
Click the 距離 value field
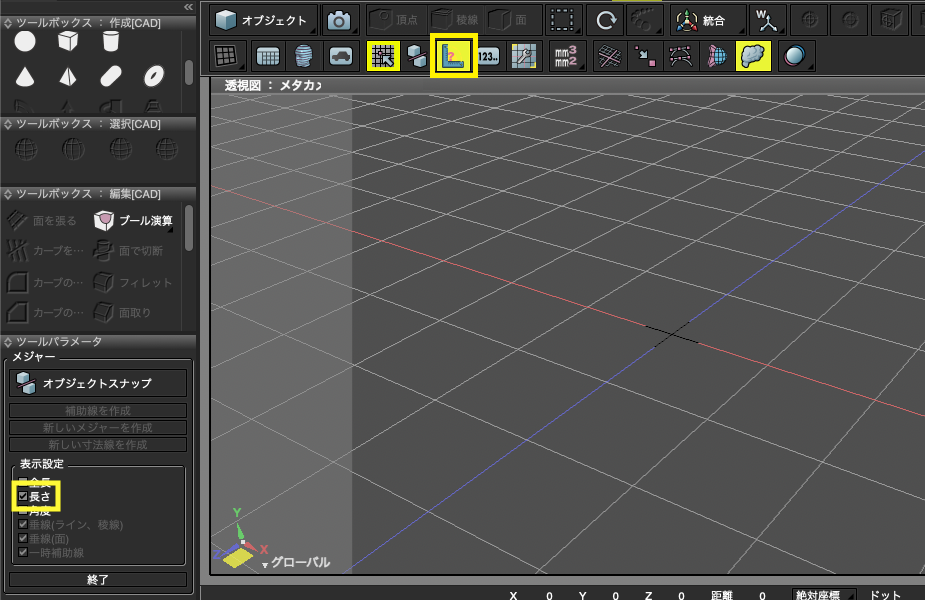[x=762, y=595]
